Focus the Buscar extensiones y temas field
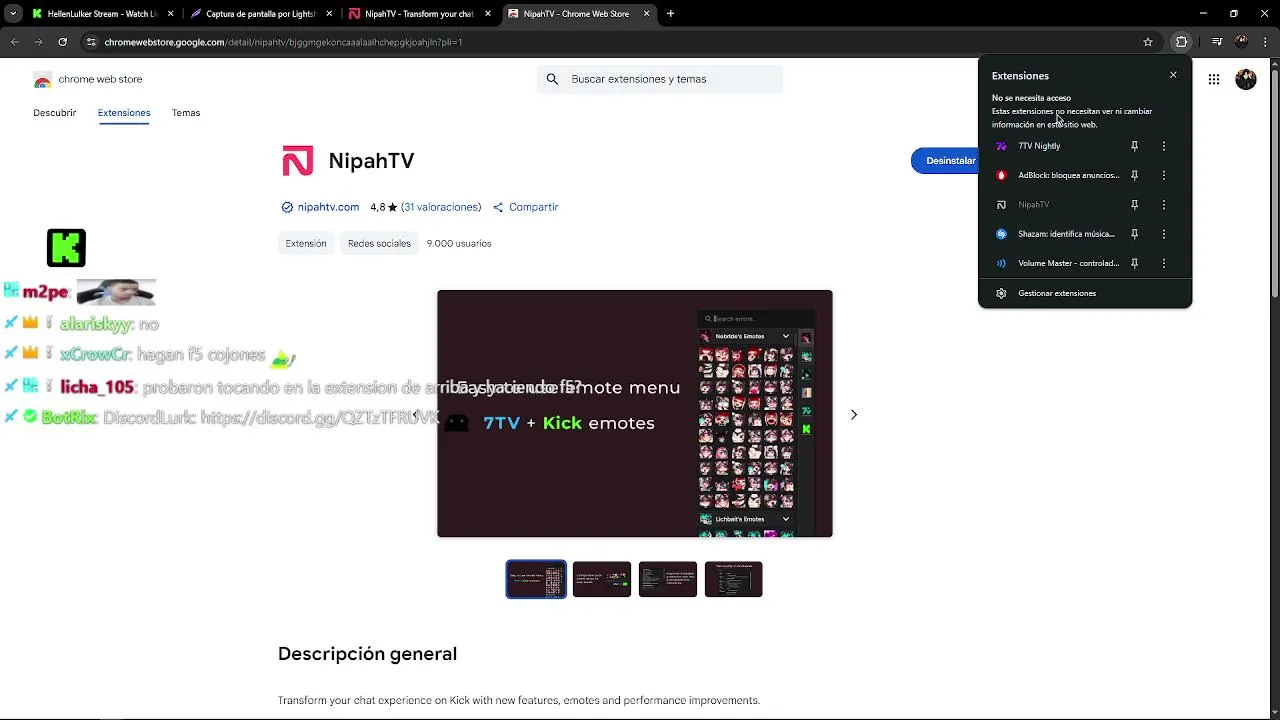This screenshot has height=720, width=1280. tap(660, 79)
